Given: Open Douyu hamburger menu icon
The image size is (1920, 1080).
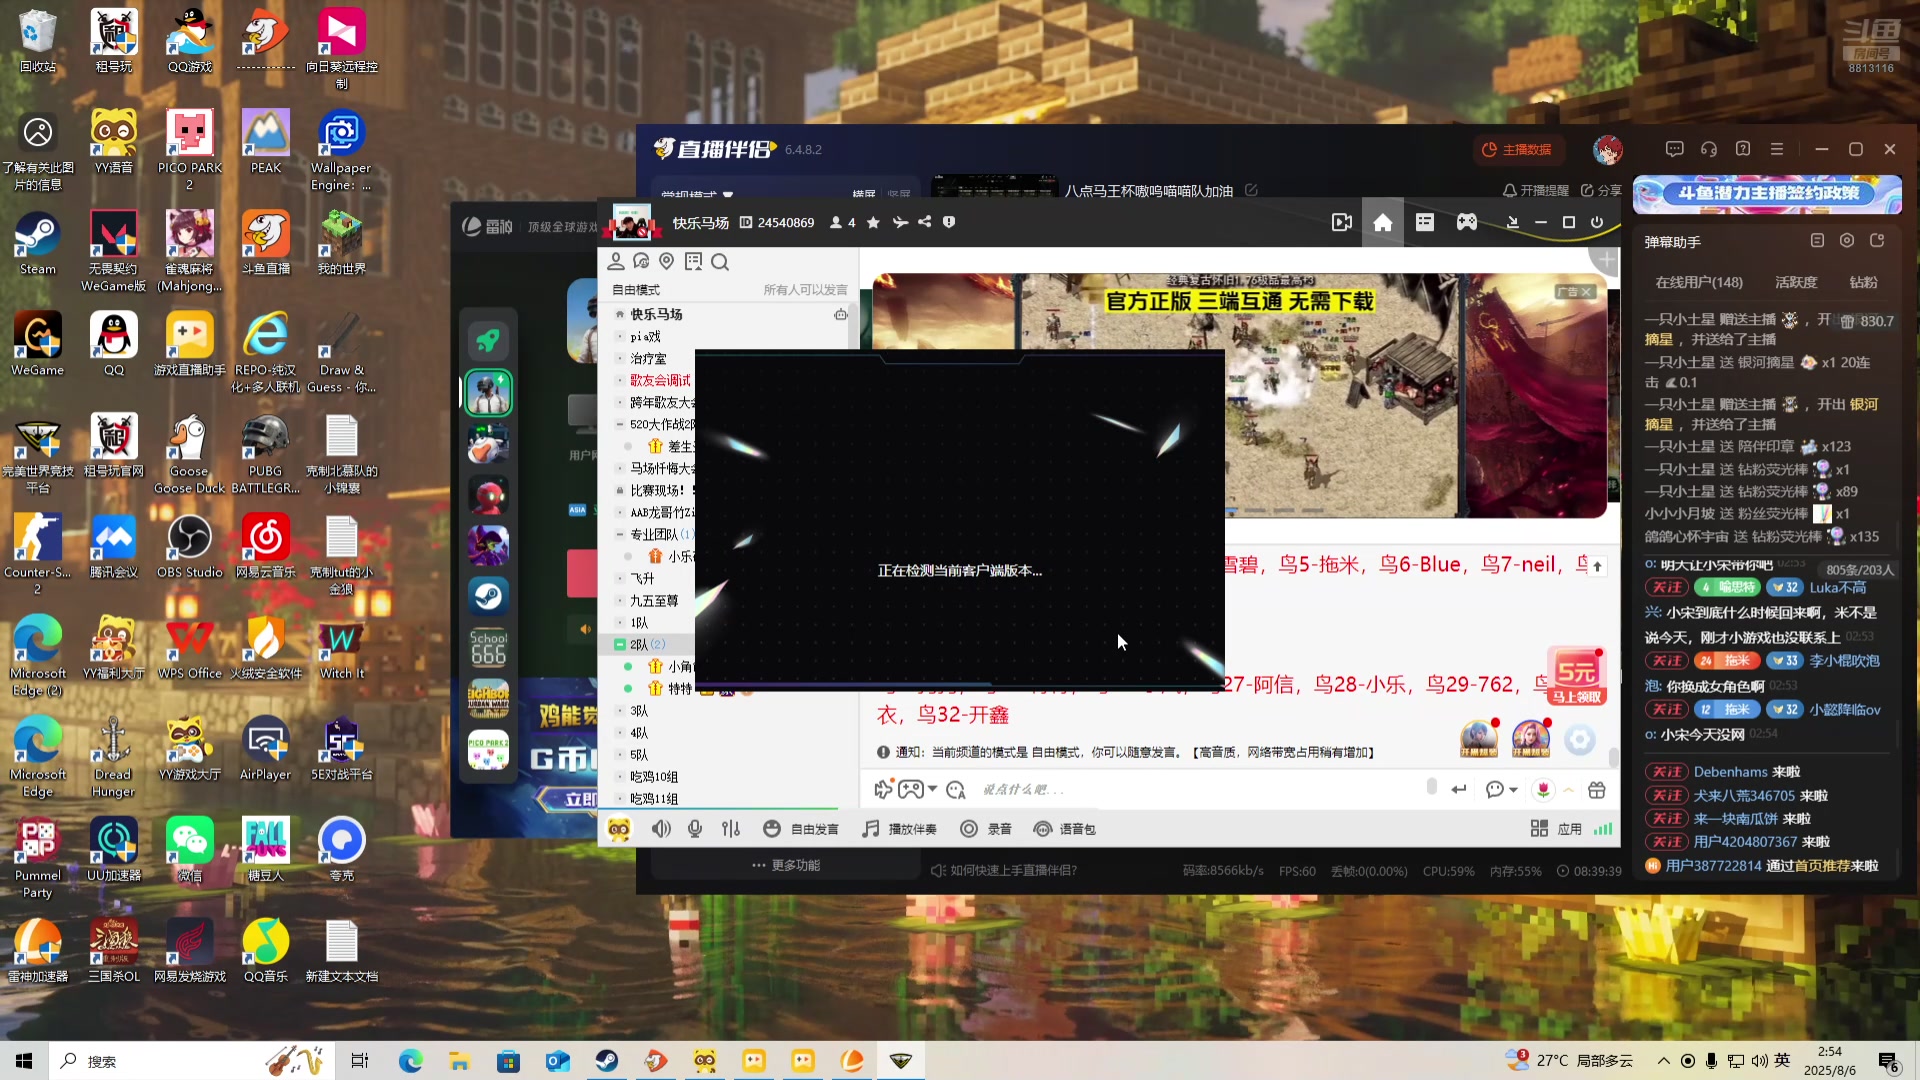Looking at the screenshot, I should click(x=1777, y=149).
